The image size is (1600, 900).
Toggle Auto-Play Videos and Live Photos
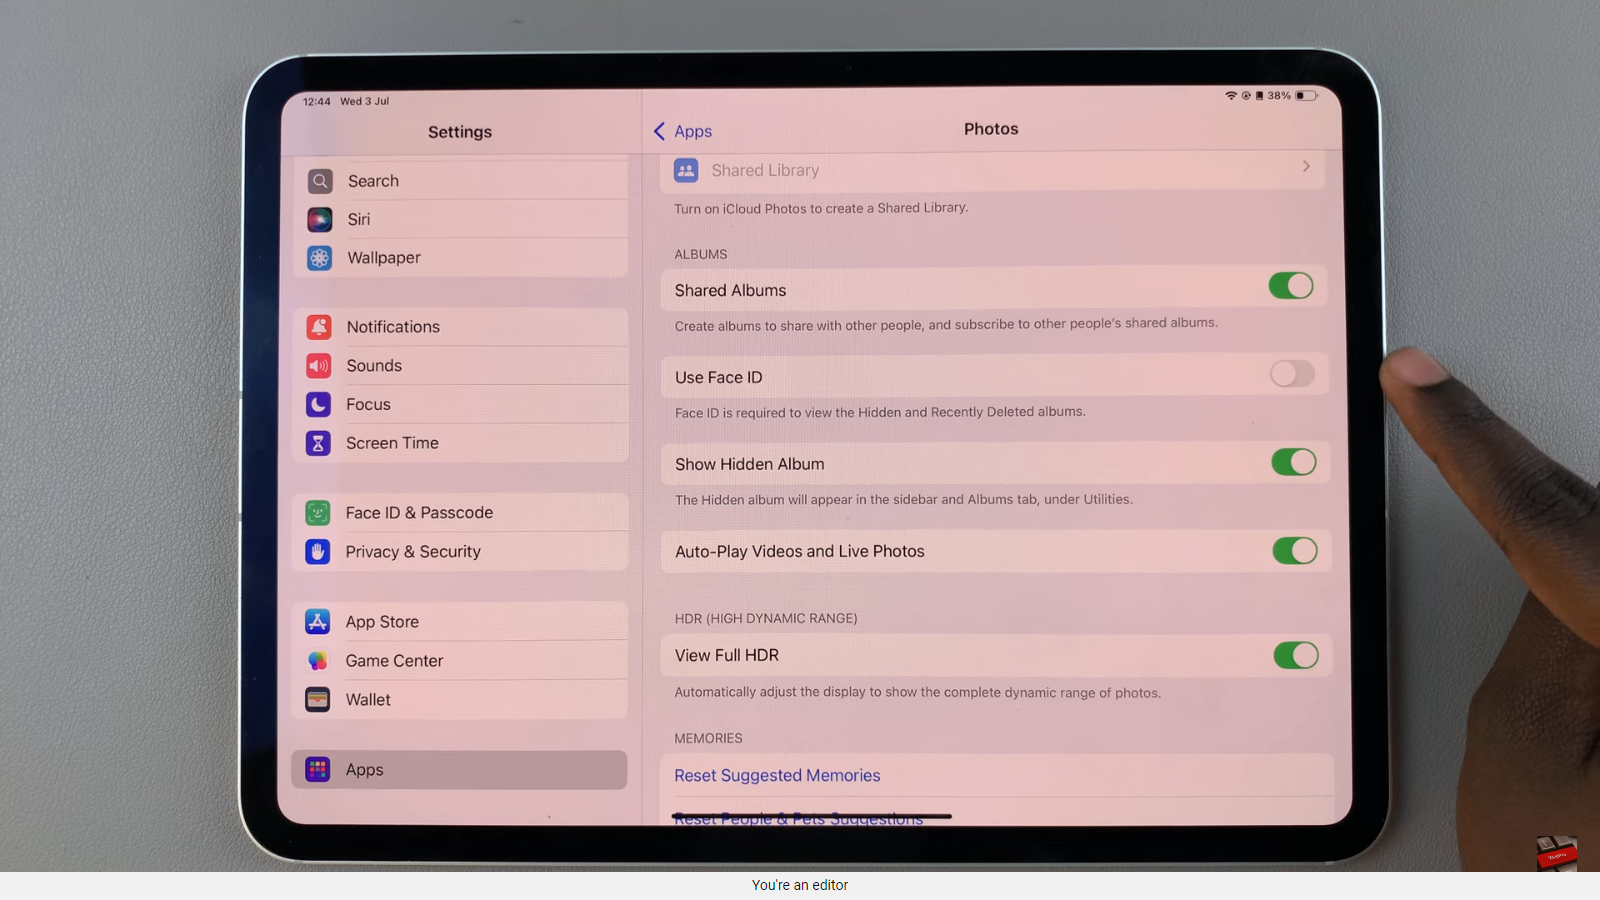point(1295,551)
